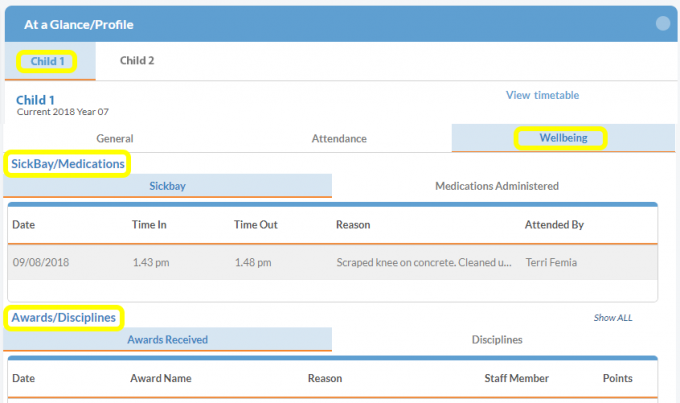680x403 pixels.
Task: Open the Awards Received sub-tab
Action: point(167,340)
